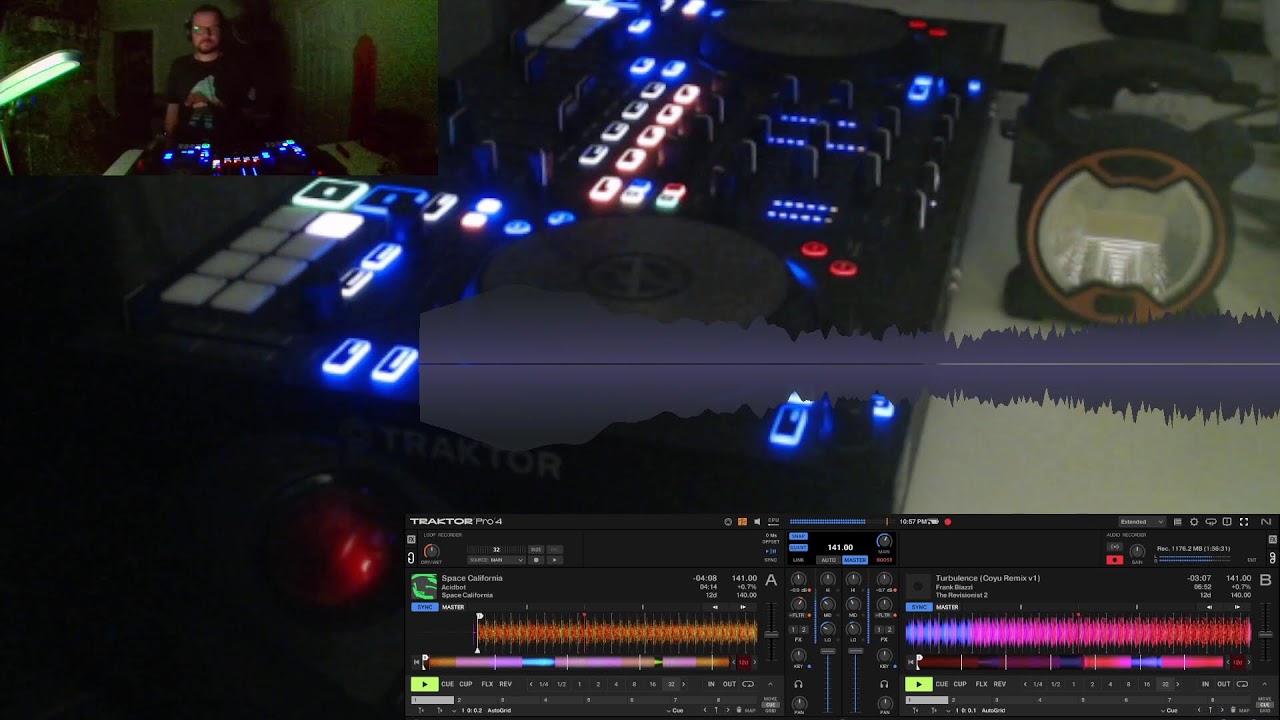Open Traktor preferences gear icon
The height and width of the screenshot is (720, 1280).
click(1194, 522)
